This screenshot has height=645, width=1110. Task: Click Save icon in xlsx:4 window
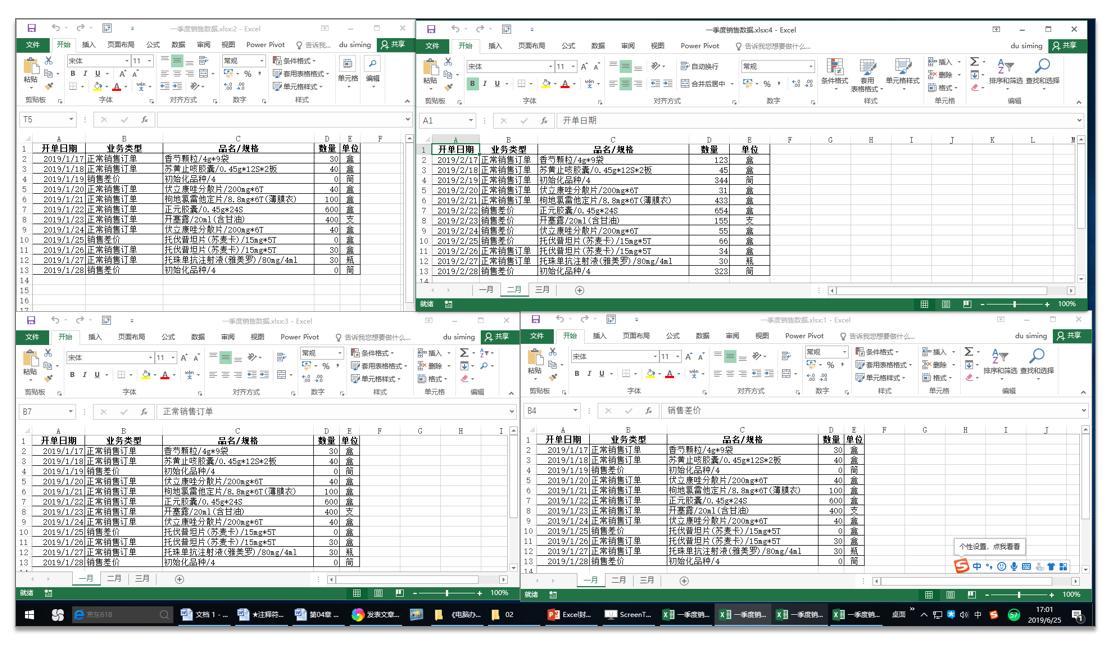(431, 30)
